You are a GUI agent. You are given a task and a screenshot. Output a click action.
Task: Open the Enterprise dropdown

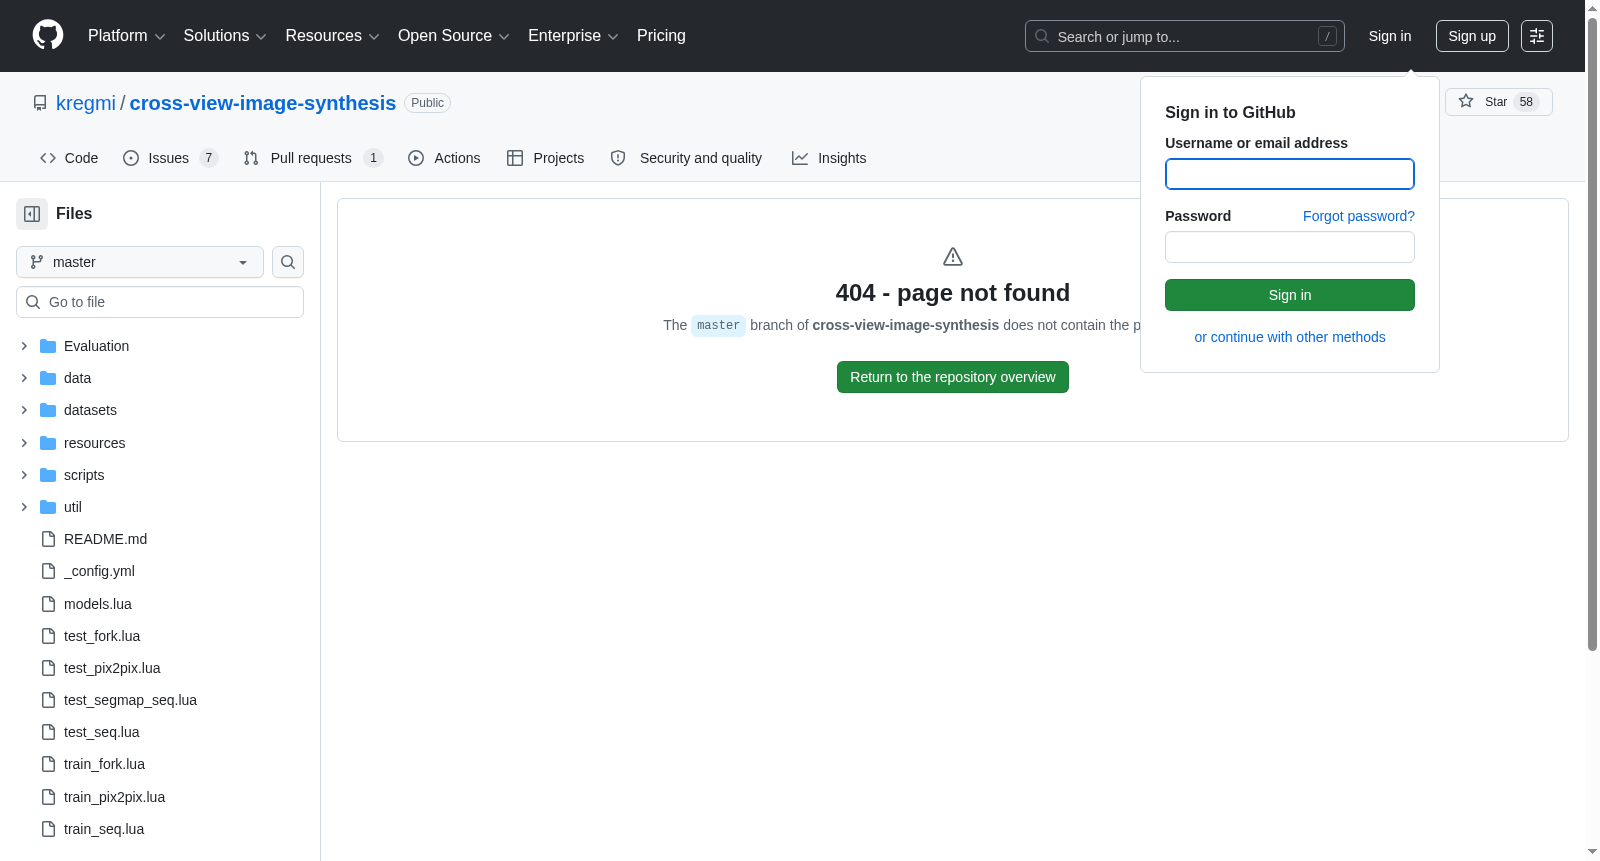(573, 36)
